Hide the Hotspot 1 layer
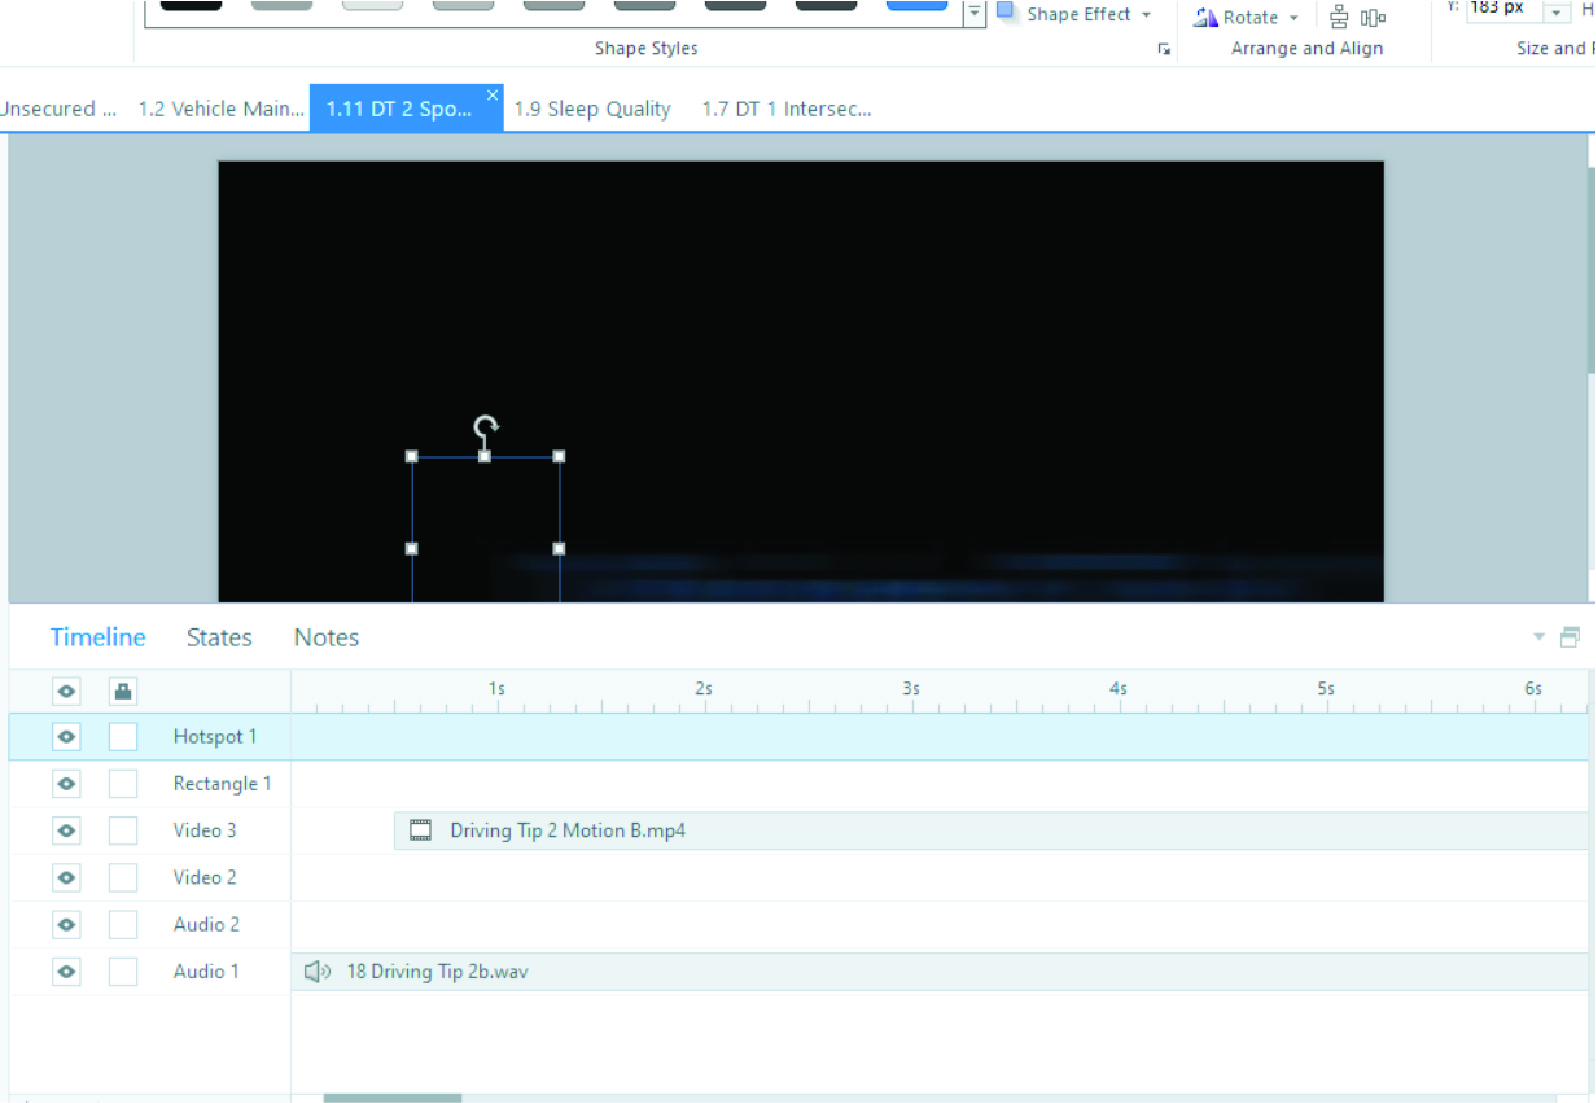Screen dimensions: 1596x1103 click(66, 737)
